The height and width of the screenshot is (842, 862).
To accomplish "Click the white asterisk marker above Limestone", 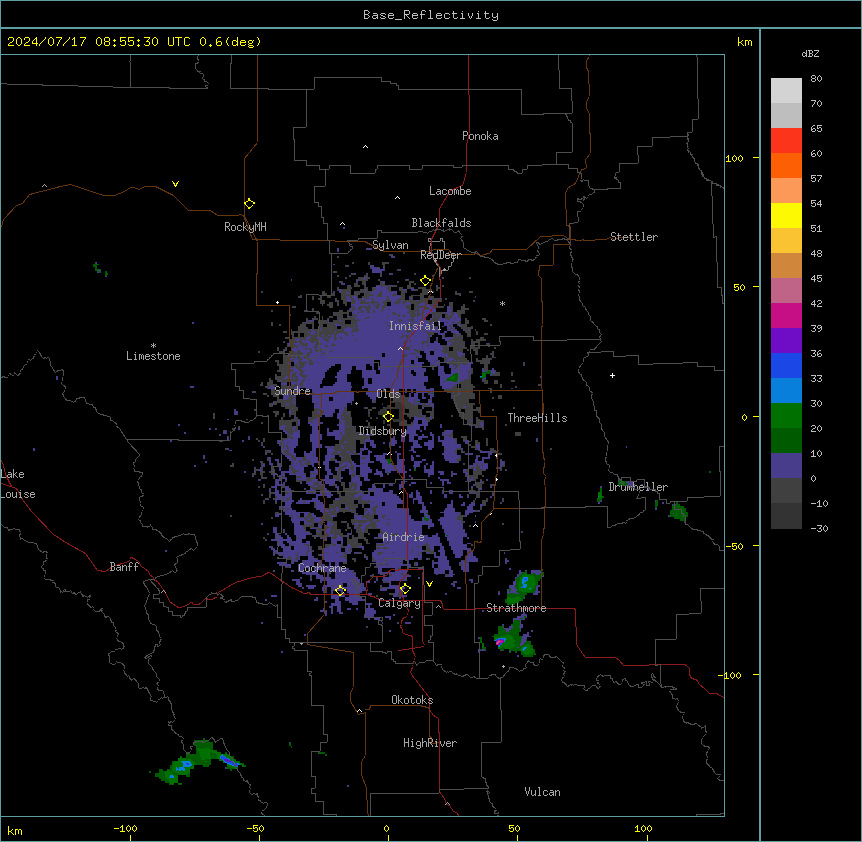I will (x=153, y=345).
